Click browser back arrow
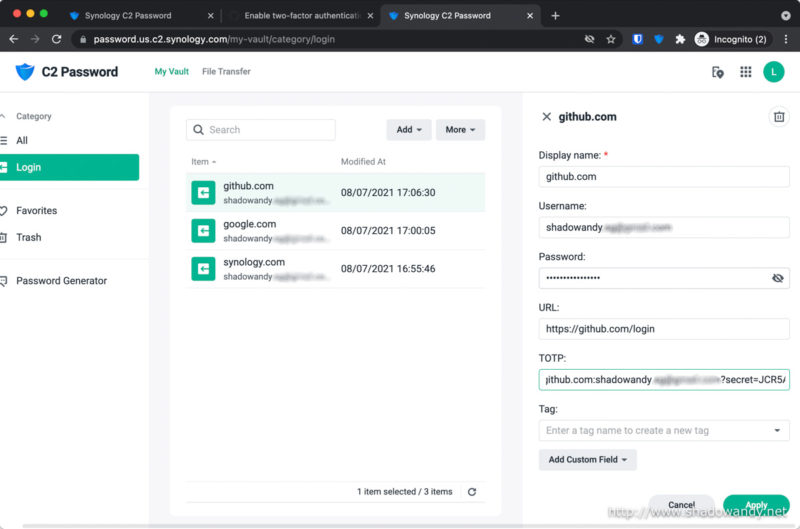 coord(14,39)
